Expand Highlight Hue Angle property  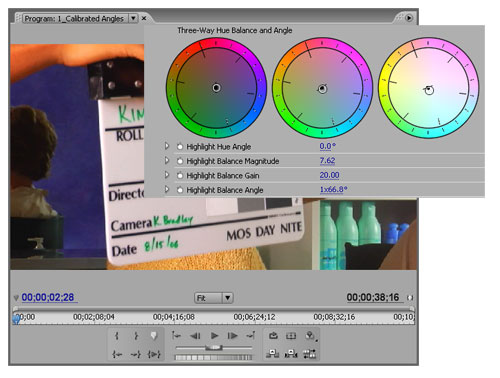167,146
